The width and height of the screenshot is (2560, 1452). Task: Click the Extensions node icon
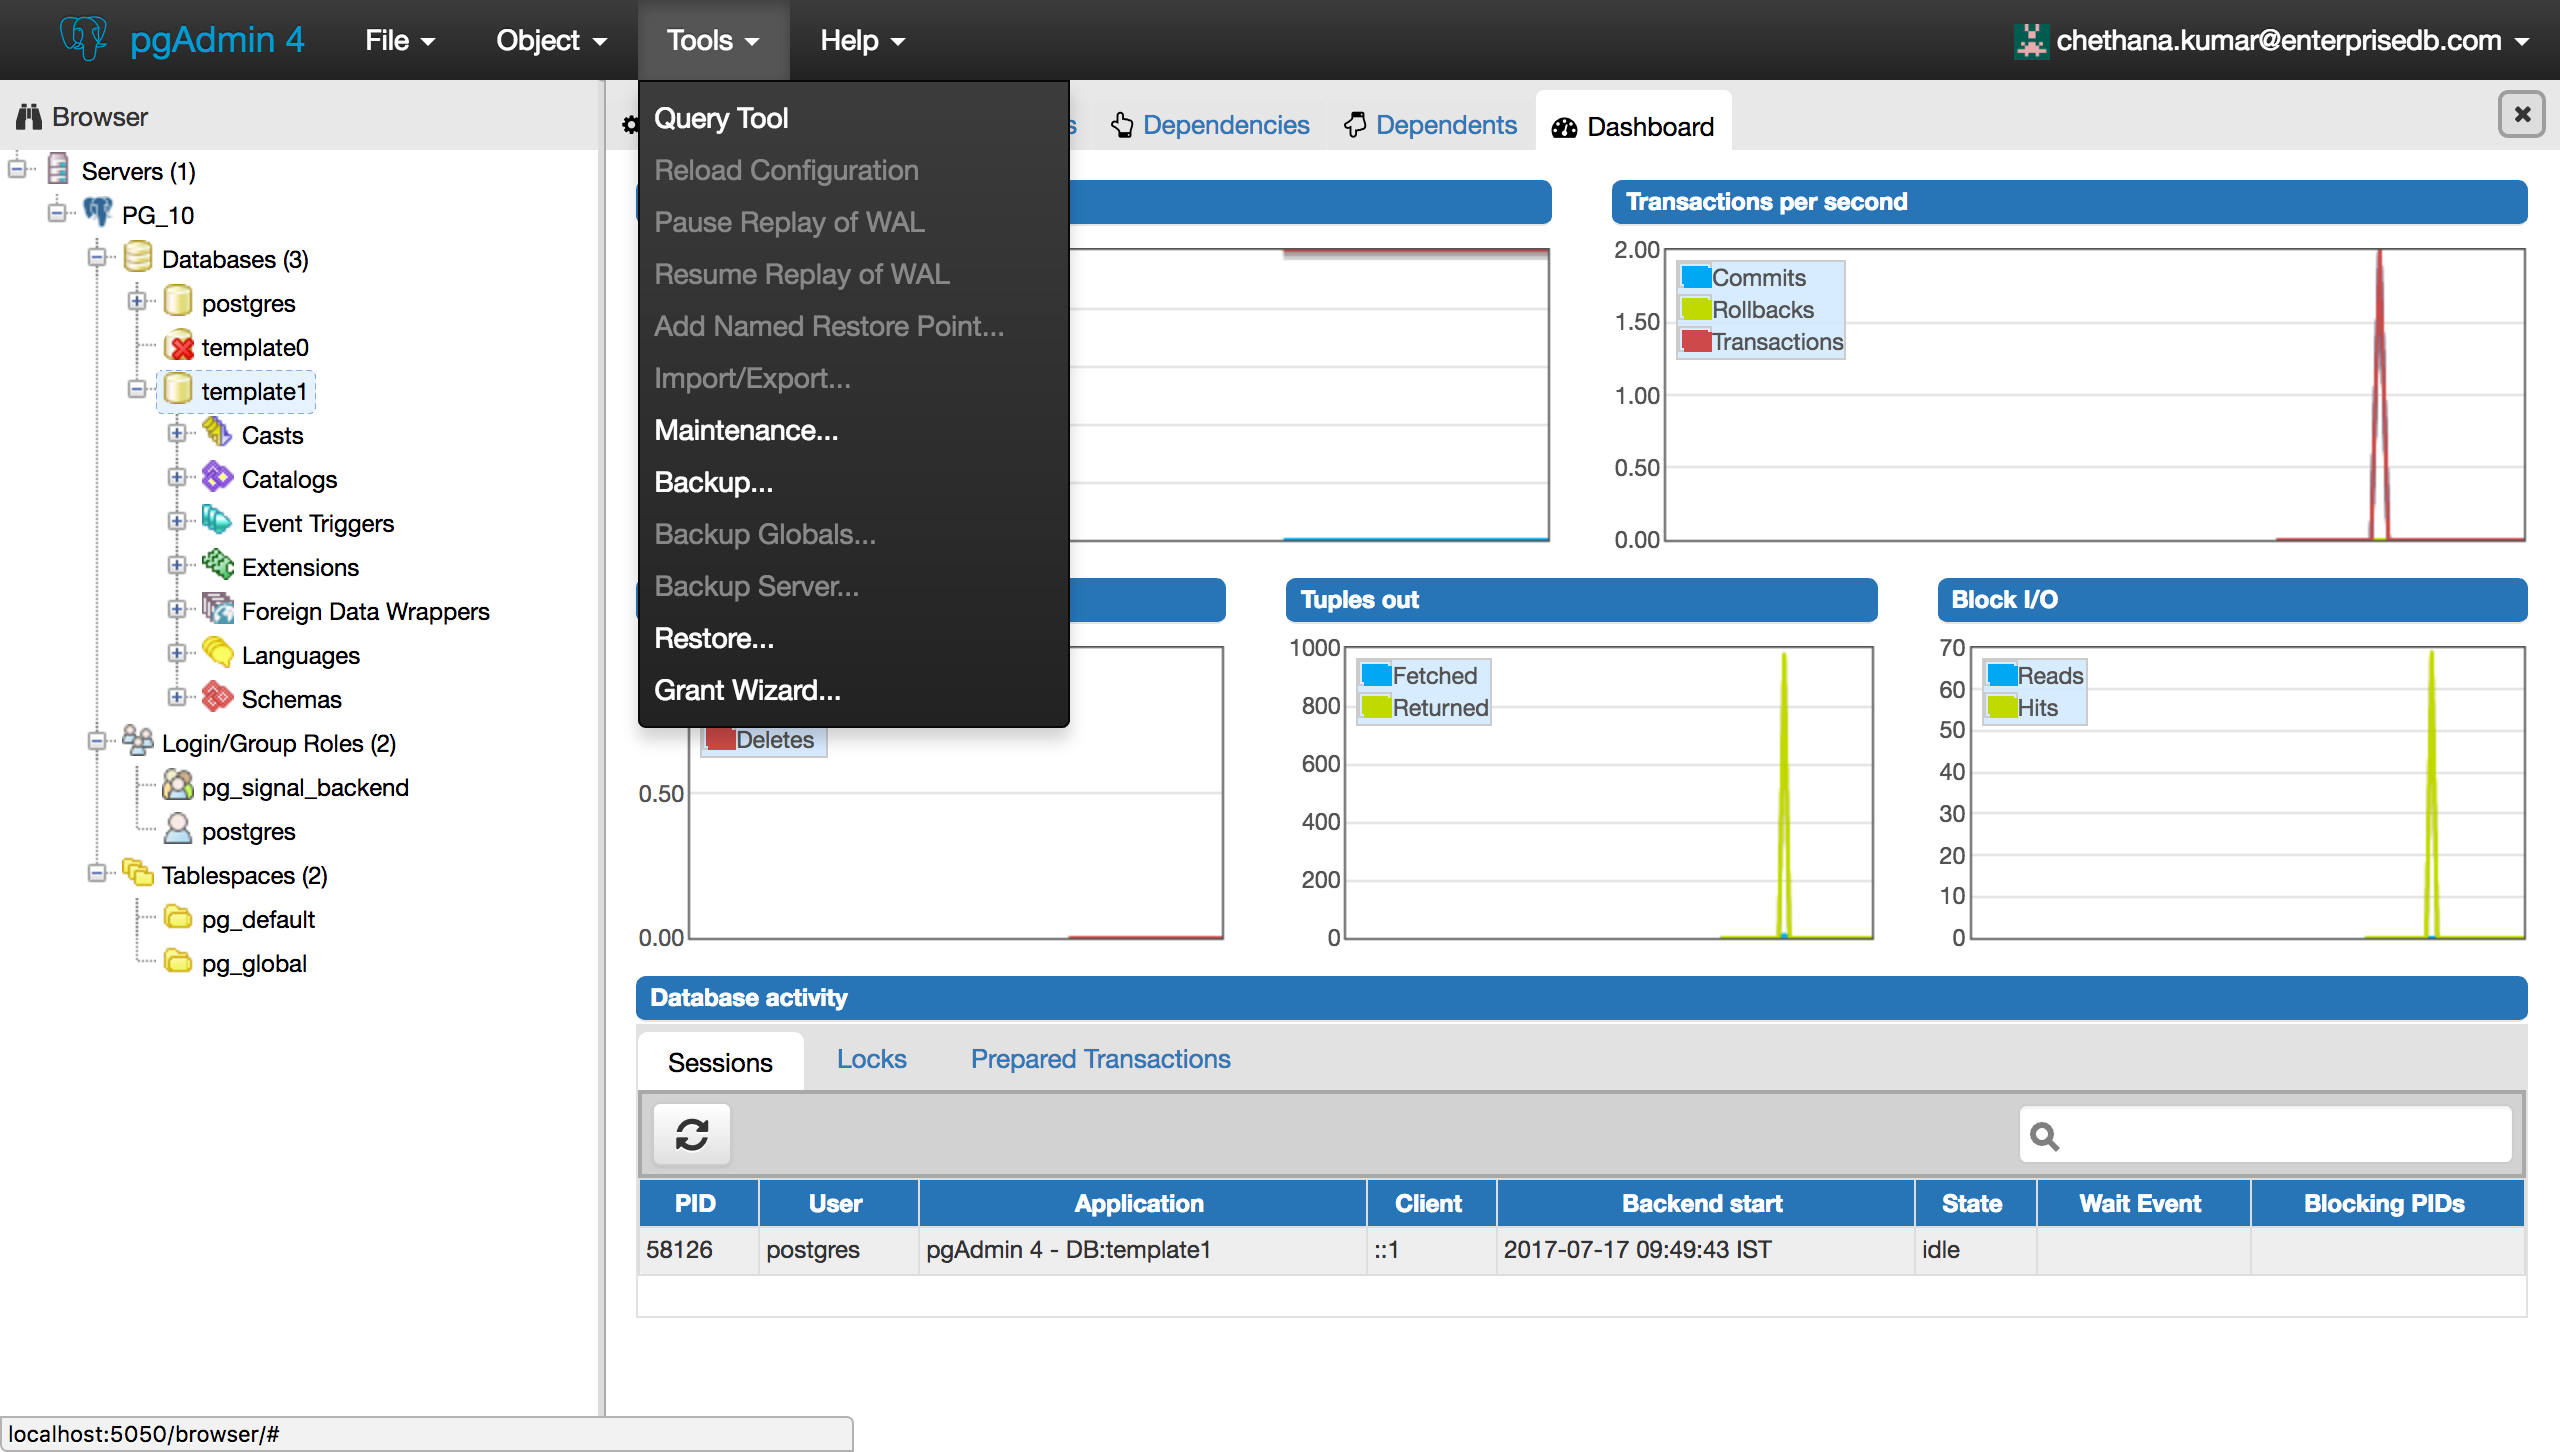pyautogui.click(x=217, y=565)
